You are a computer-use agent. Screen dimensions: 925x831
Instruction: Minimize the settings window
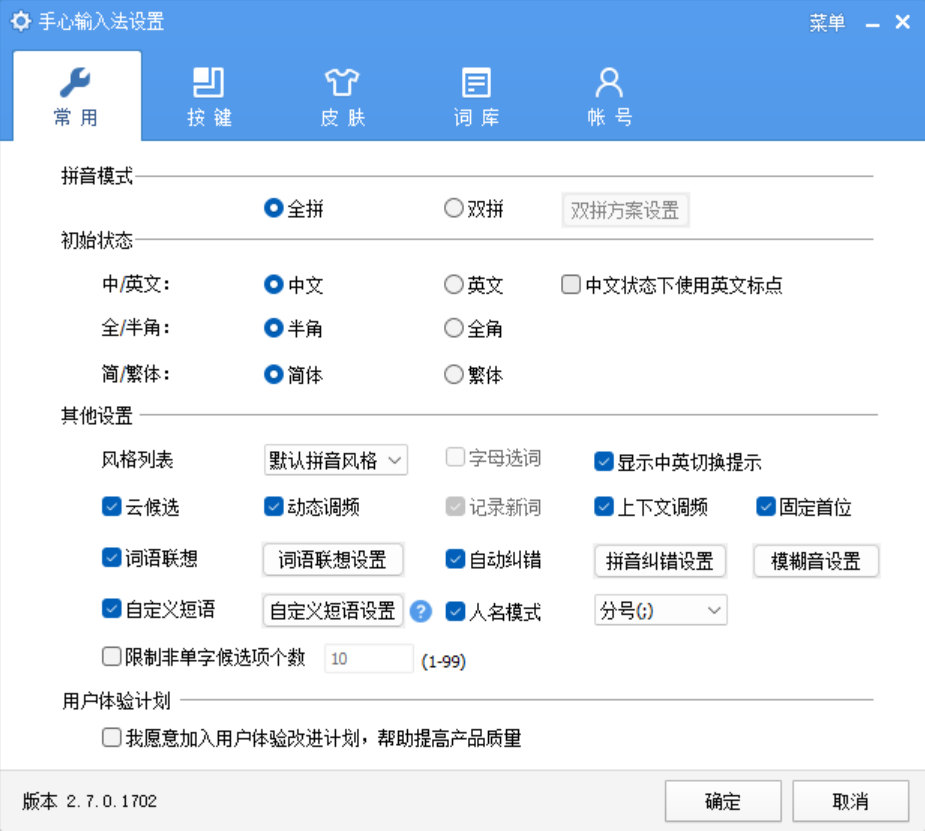(872, 24)
